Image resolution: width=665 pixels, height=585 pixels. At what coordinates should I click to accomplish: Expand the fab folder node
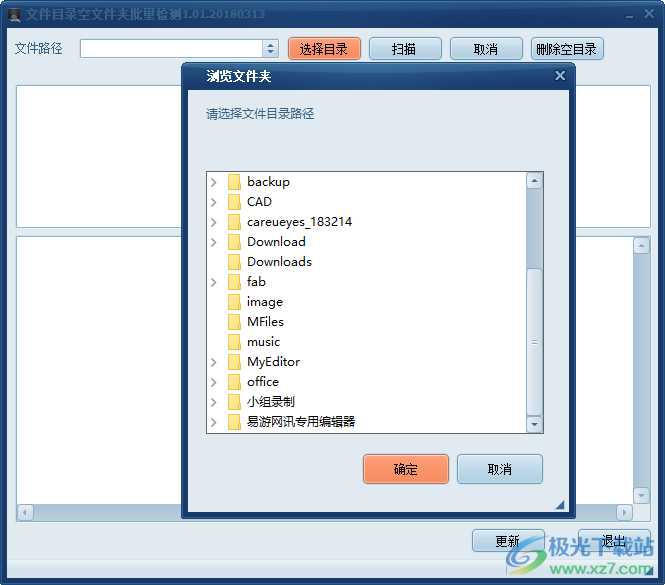214,282
